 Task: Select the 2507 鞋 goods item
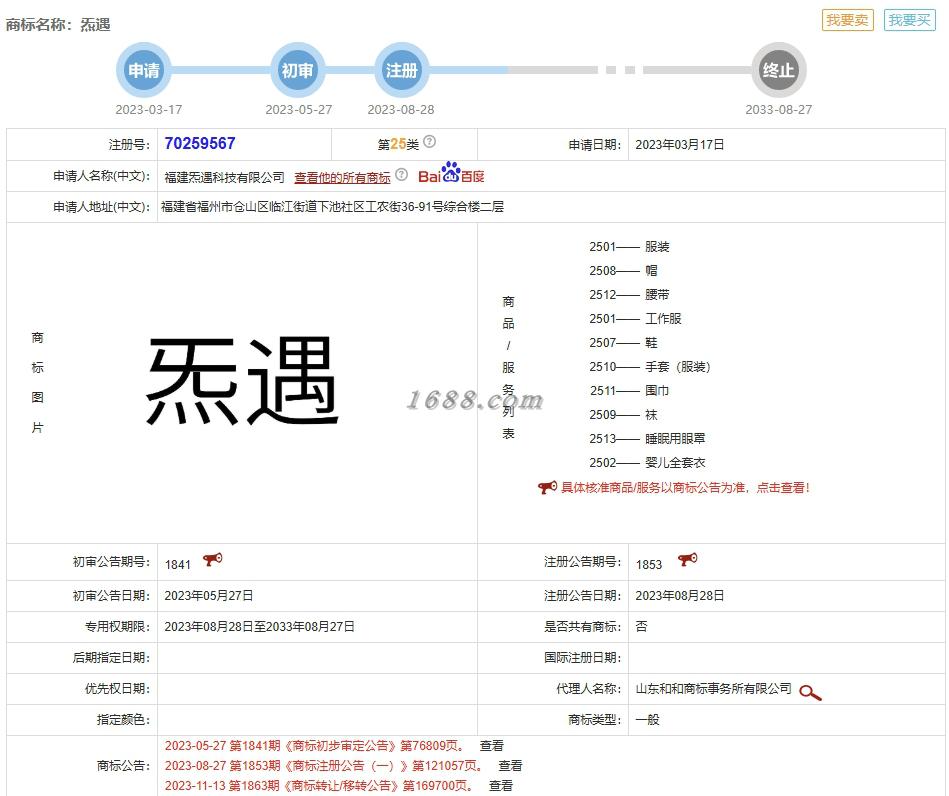[623, 343]
